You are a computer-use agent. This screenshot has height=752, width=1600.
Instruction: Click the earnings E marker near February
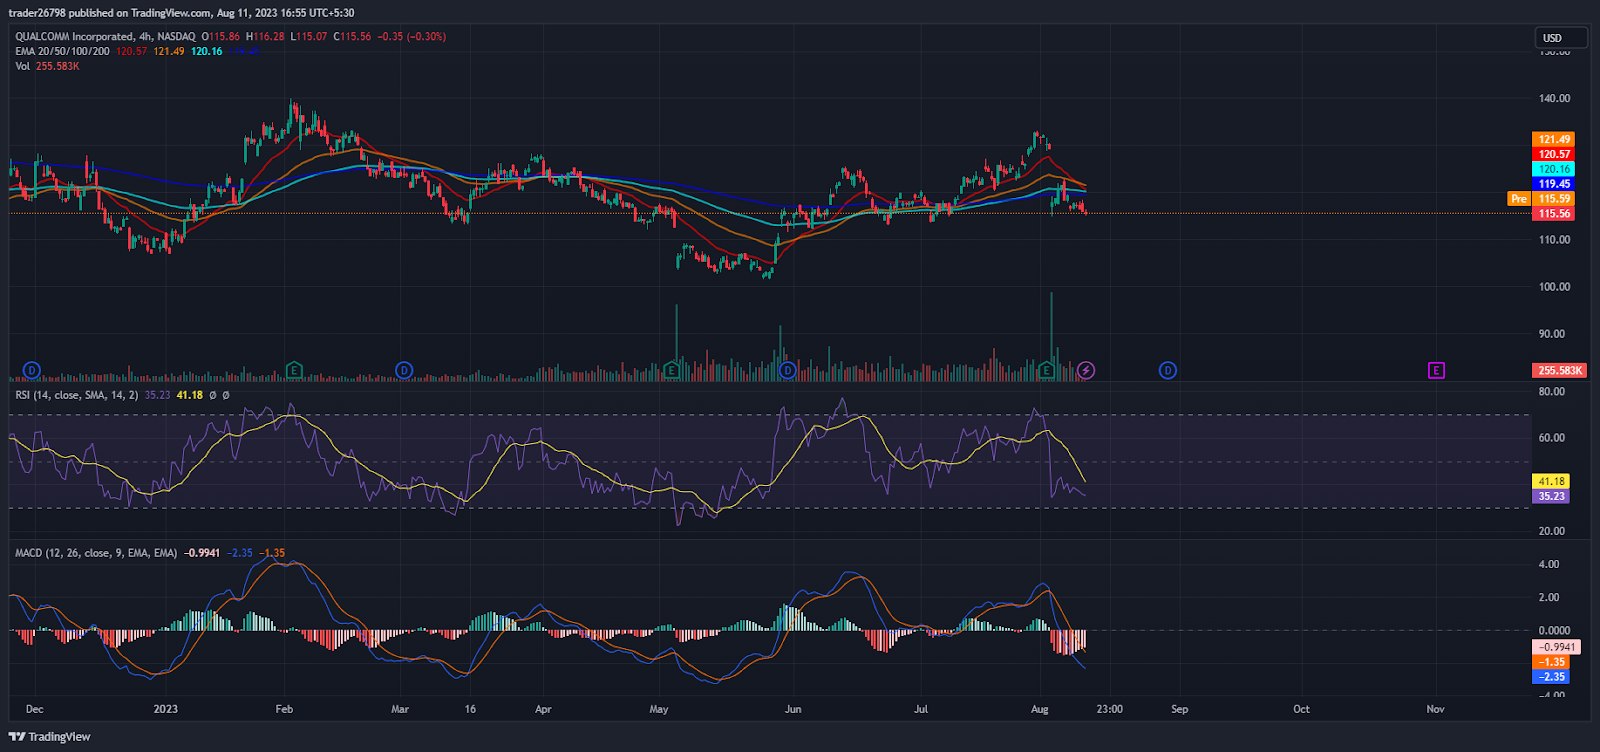point(294,370)
